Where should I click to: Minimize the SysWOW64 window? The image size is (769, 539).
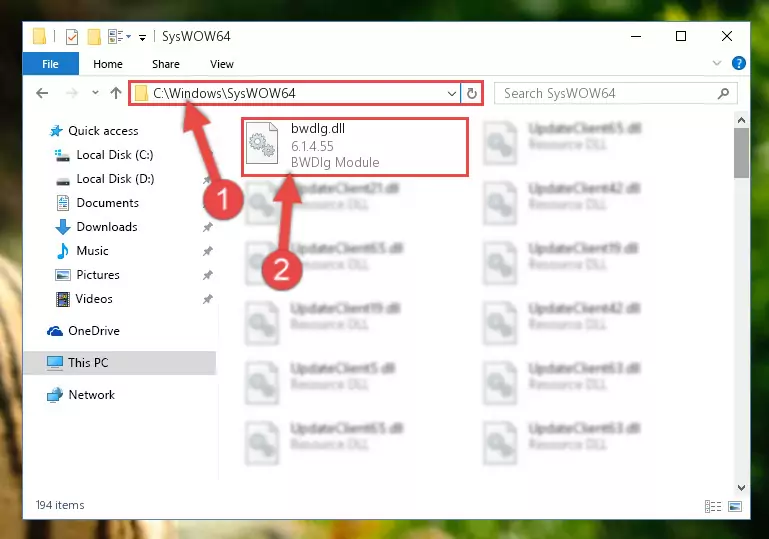[x=636, y=36]
